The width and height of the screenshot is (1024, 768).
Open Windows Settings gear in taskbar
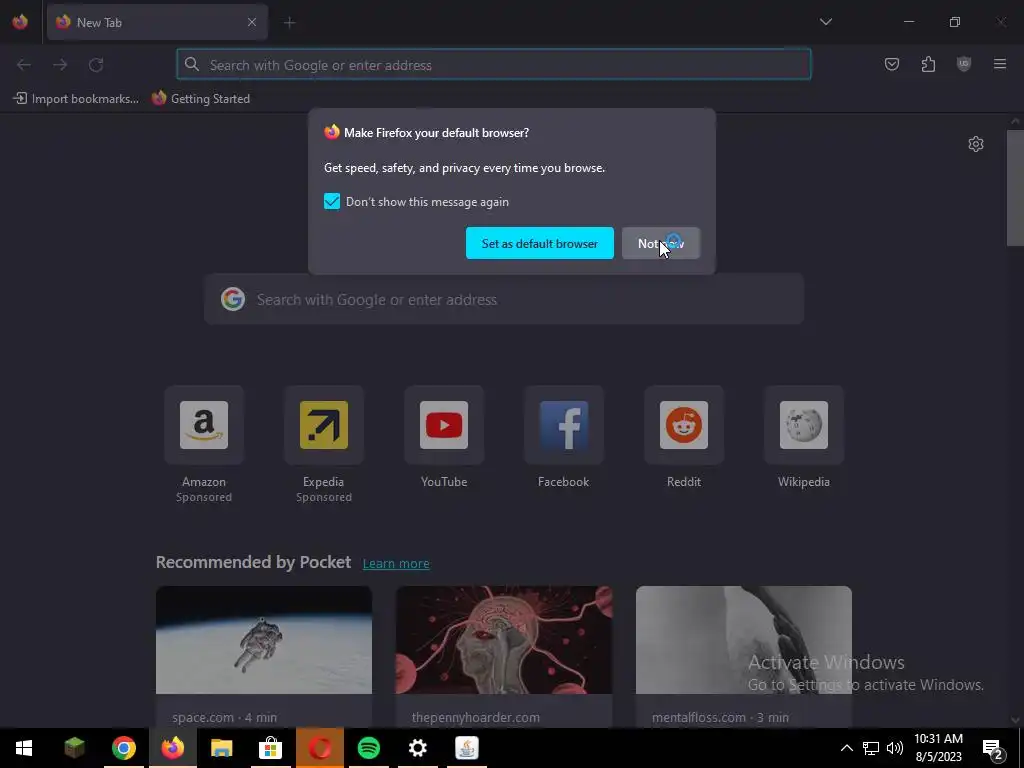tap(417, 748)
